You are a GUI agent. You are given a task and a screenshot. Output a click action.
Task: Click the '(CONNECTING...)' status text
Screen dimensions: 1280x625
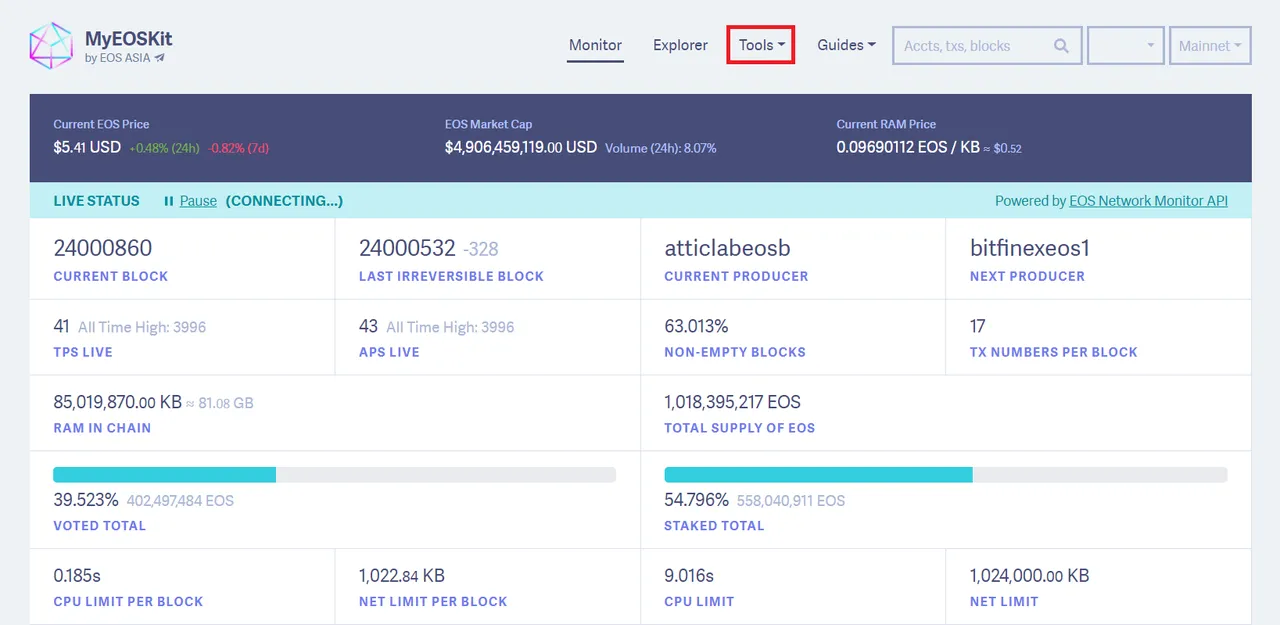click(284, 201)
